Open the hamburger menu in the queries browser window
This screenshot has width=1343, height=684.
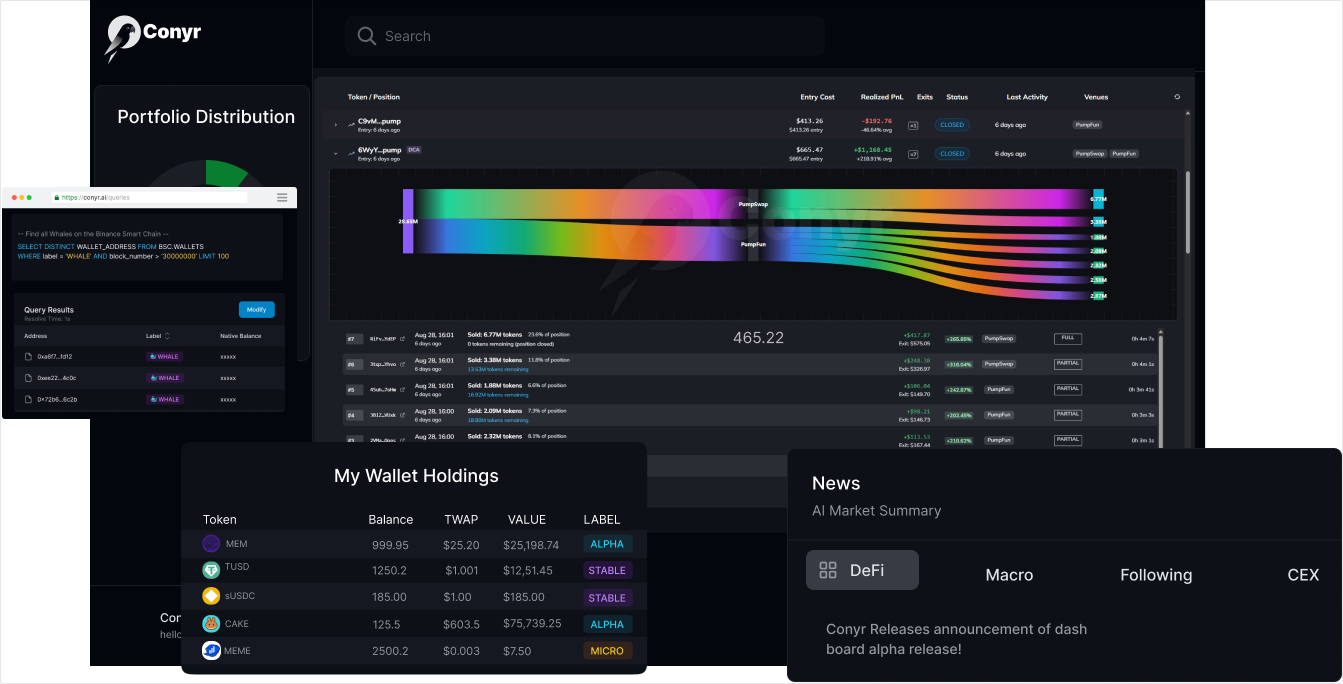tap(282, 197)
